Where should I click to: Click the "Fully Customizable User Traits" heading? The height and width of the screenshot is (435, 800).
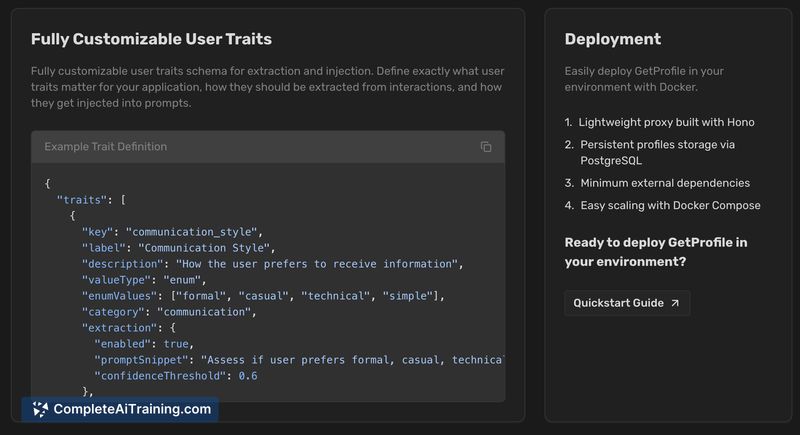tap(151, 39)
